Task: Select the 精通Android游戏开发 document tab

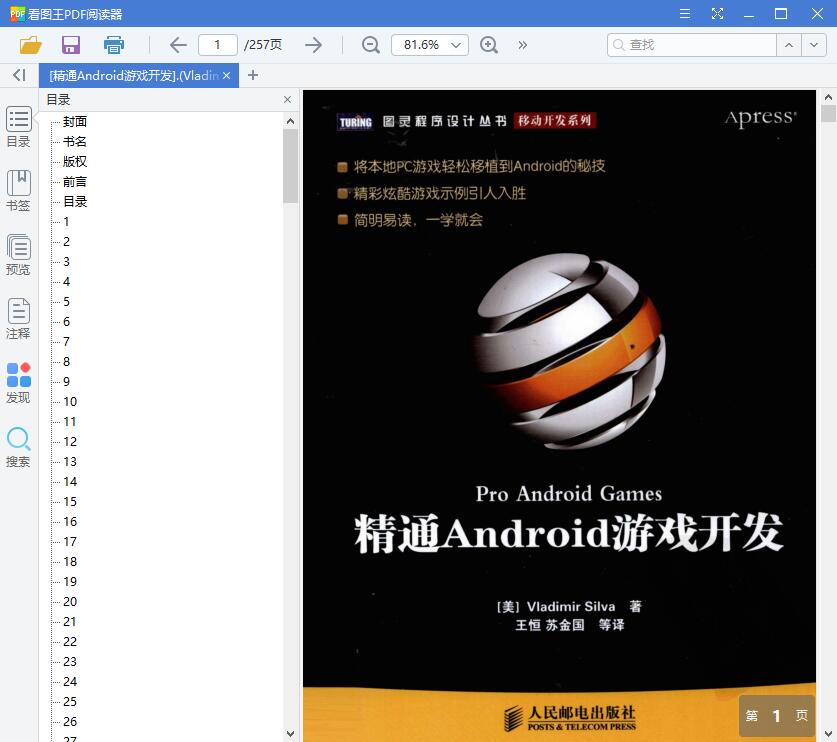Action: (135, 75)
